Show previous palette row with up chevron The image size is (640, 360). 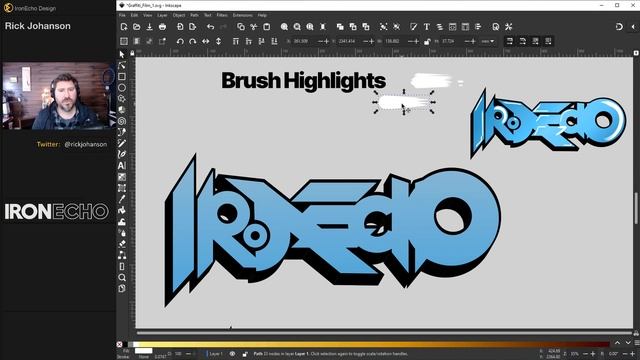point(618,344)
